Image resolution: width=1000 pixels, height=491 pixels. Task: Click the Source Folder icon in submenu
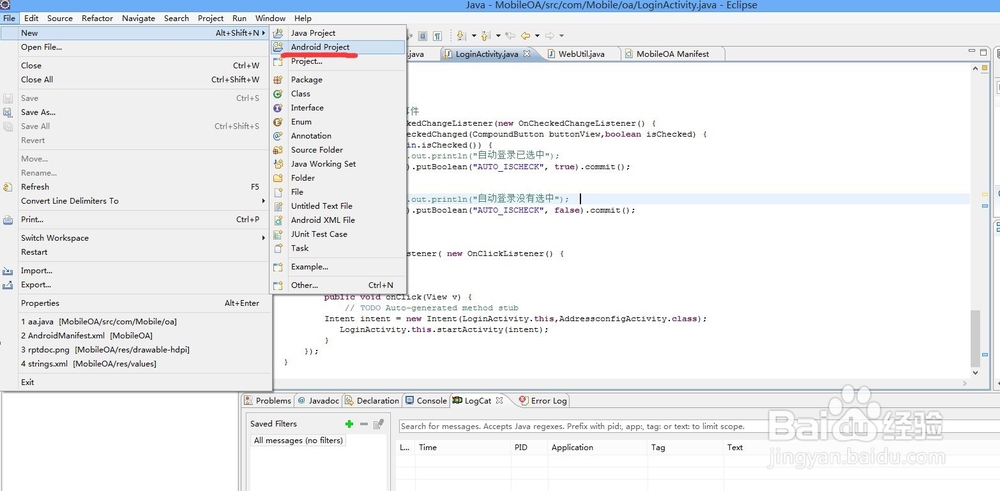click(x=278, y=150)
